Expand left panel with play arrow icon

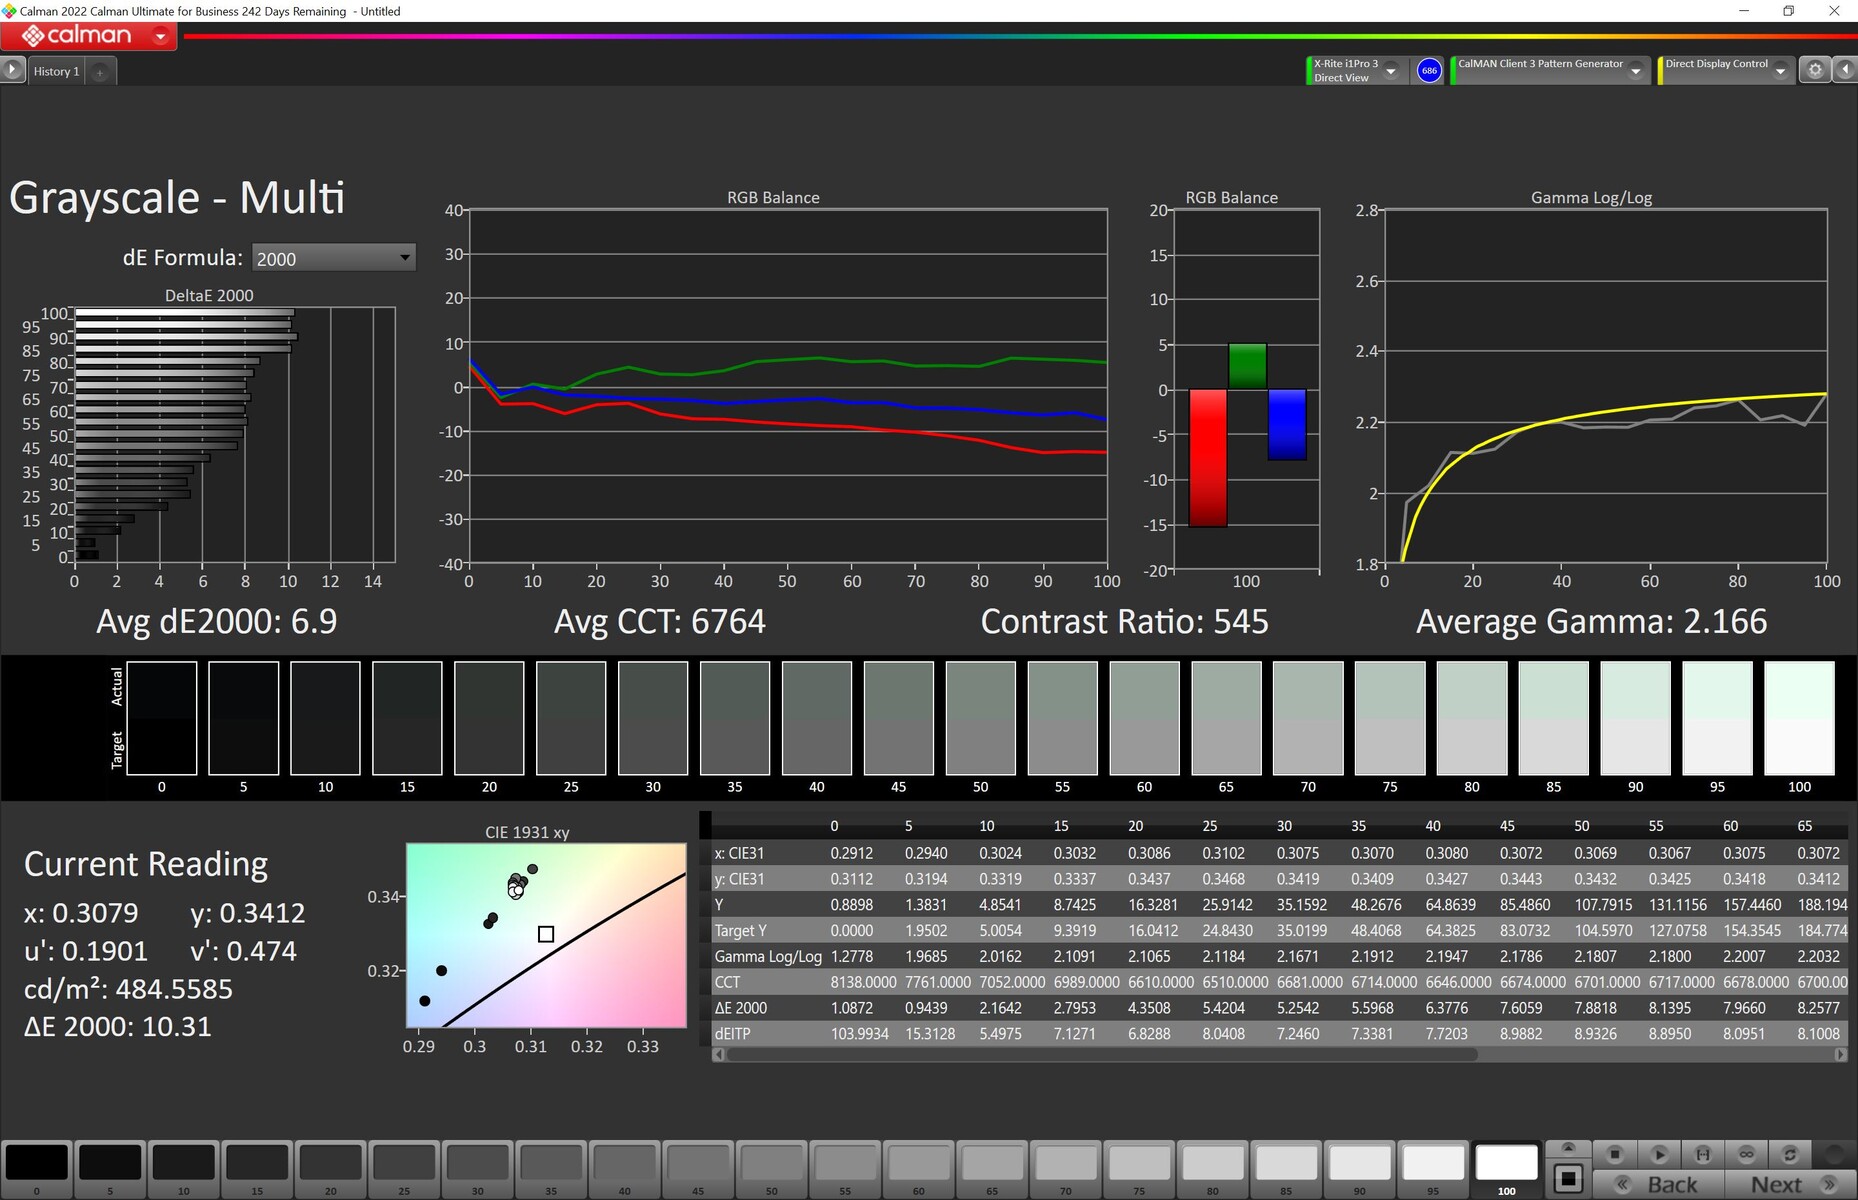tap(12, 70)
